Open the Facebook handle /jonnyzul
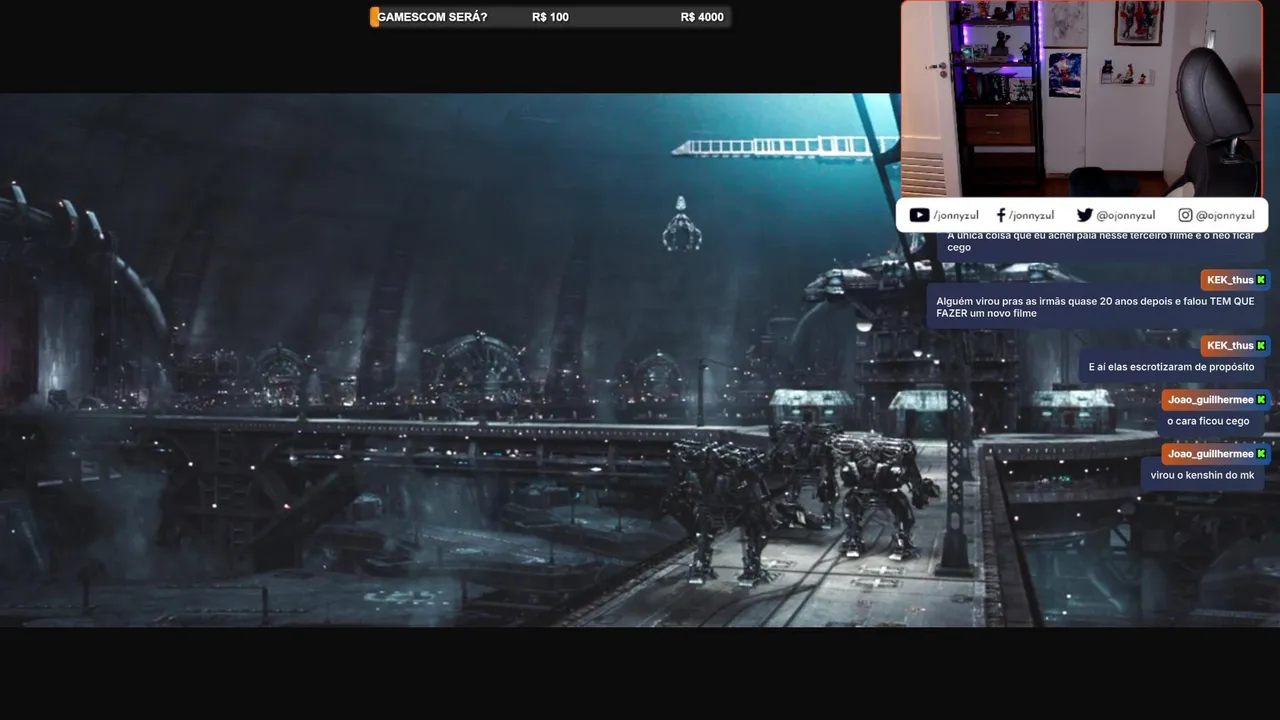The image size is (1280, 720). click(1031, 215)
